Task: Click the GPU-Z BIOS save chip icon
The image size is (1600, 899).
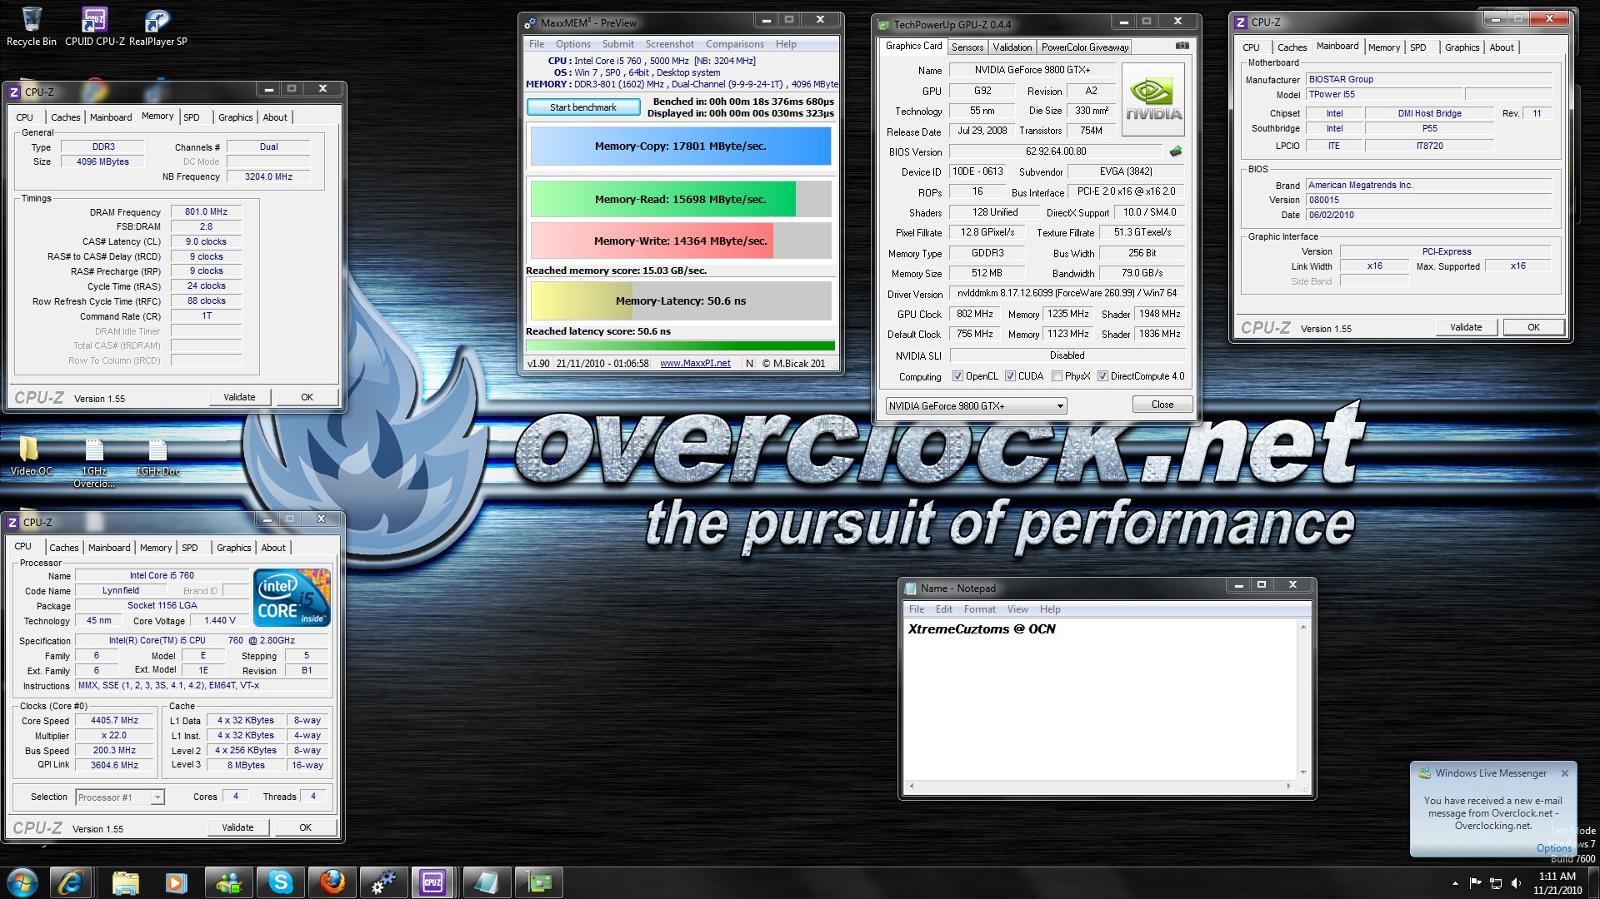Action: pos(1175,152)
